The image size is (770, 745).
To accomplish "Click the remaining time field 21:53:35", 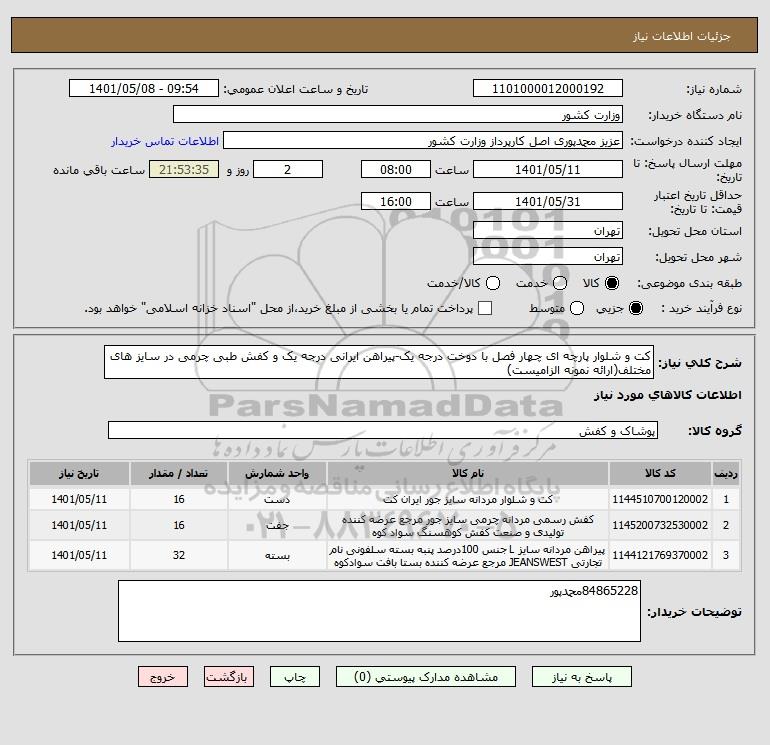I will coord(184,169).
